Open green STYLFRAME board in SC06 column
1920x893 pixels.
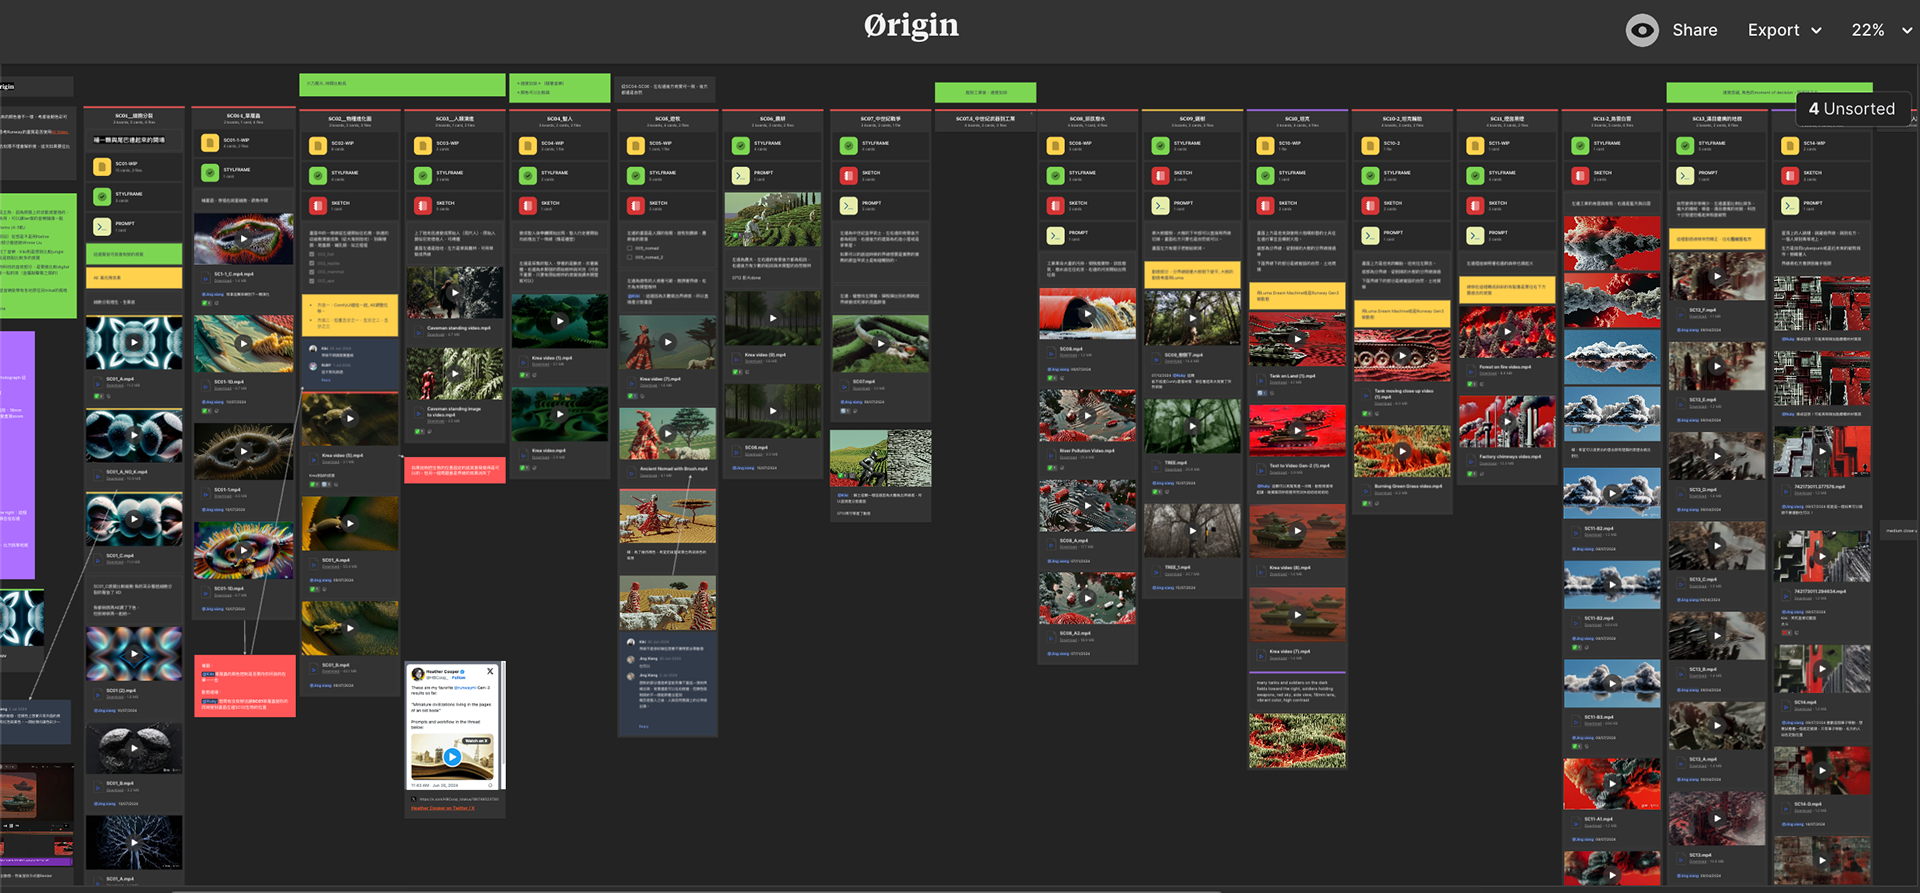[x=741, y=146]
